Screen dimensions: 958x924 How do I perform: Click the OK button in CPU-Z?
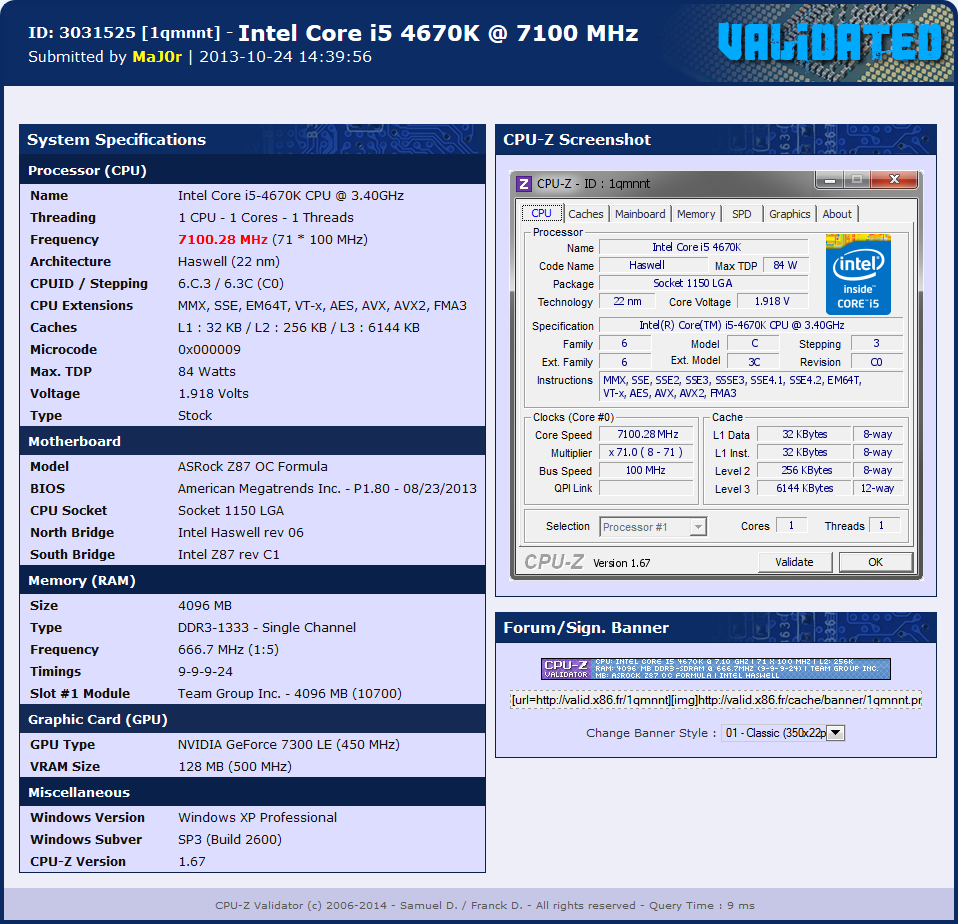pyautogui.click(x=876, y=562)
